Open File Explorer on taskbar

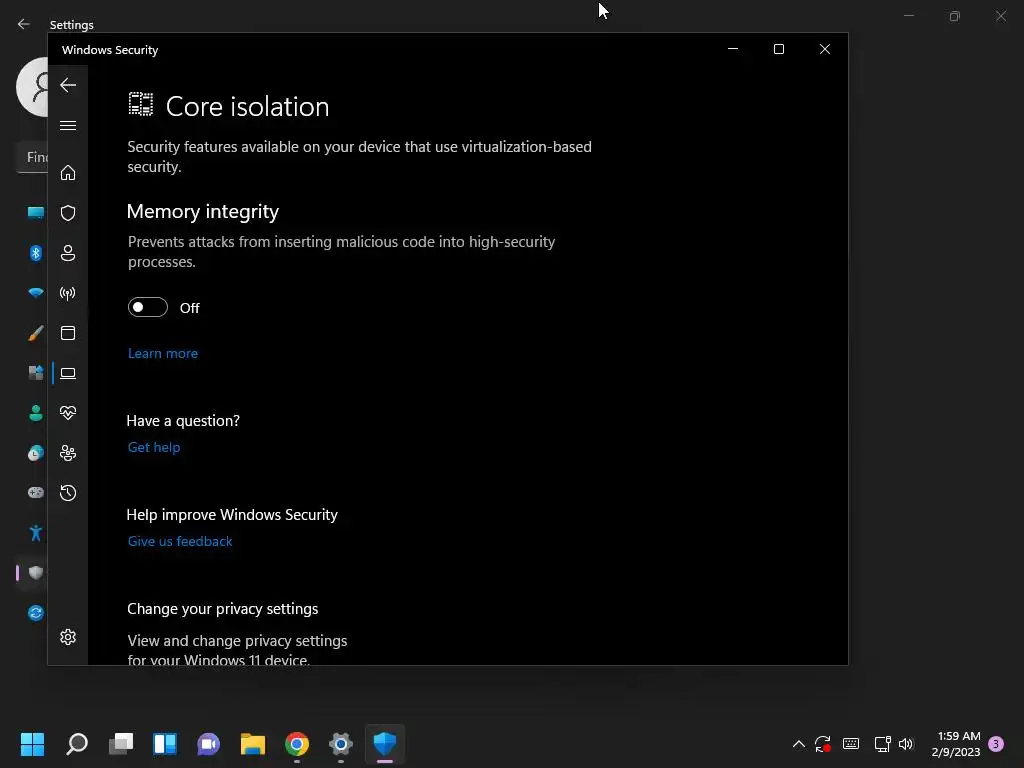[x=253, y=744]
